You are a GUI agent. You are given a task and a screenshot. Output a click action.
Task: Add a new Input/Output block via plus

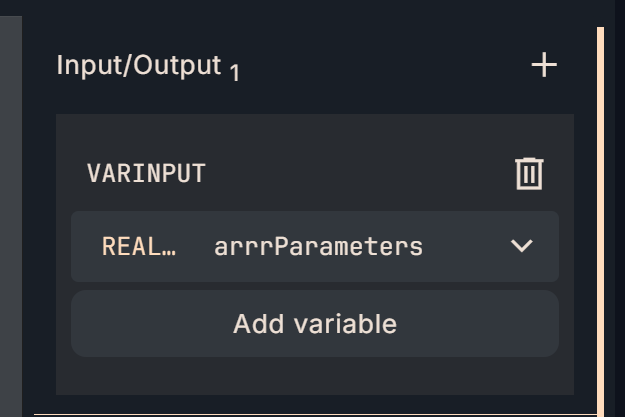tap(544, 66)
